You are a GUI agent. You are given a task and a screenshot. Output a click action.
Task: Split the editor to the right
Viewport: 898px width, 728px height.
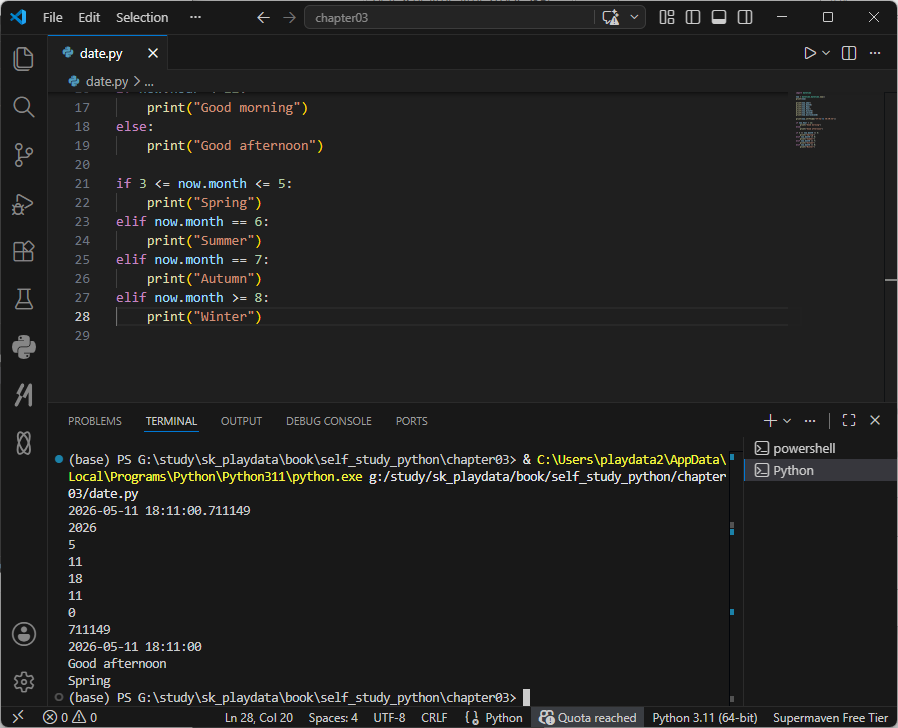point(849,53)
